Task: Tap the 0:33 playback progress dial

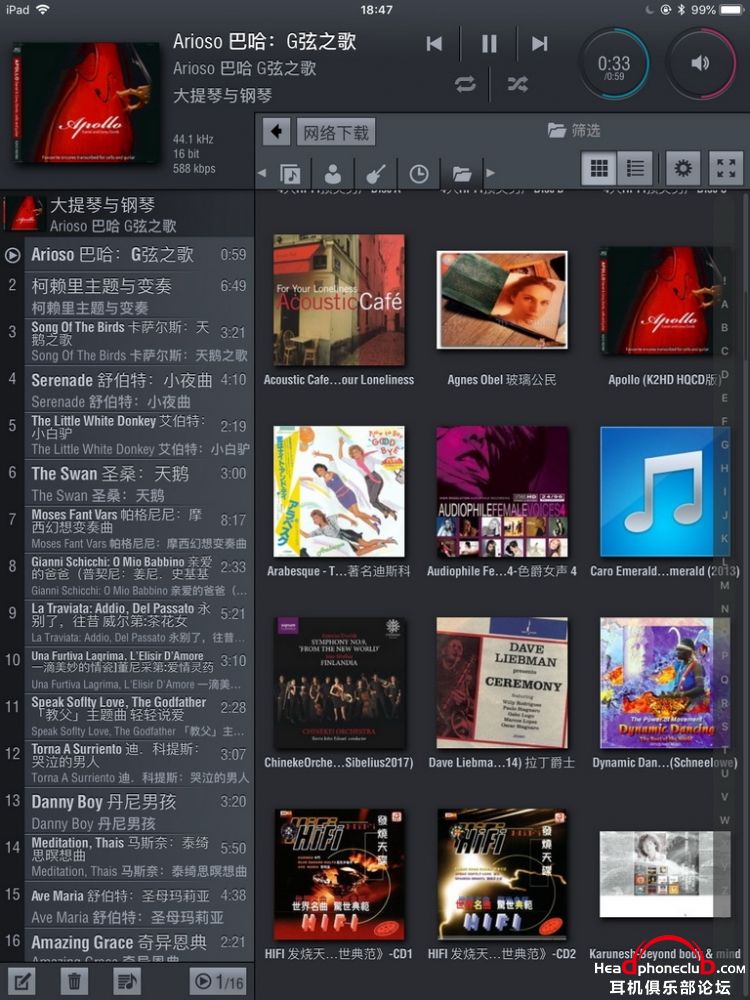Action: pyautogui.click(x=614, y=64)
